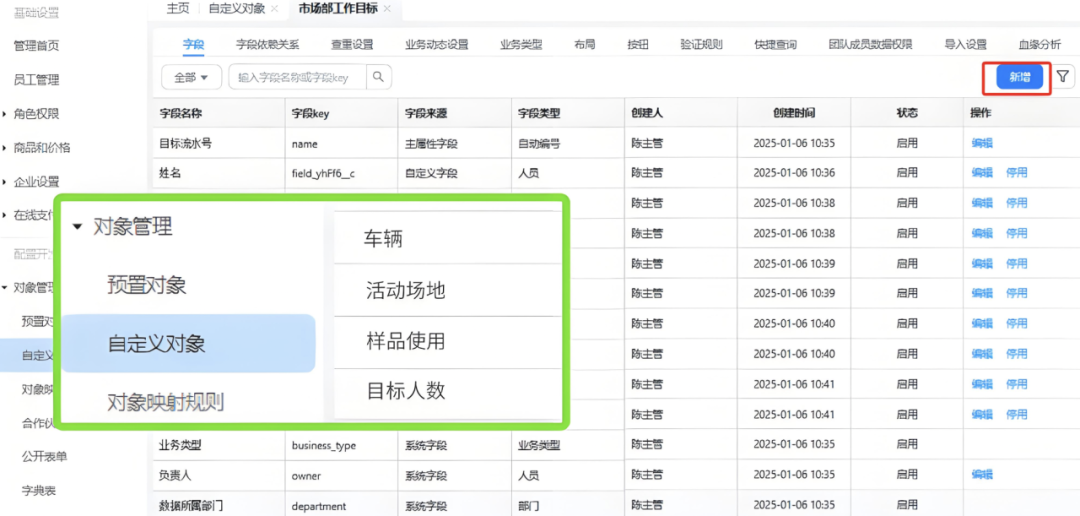Open 公开表单 in the sidebar
The image size is (1080, 516).
(x=44, y=457)
